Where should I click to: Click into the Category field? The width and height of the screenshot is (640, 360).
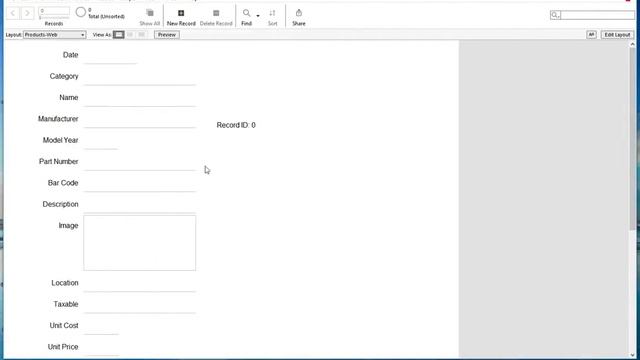point(140,77)
